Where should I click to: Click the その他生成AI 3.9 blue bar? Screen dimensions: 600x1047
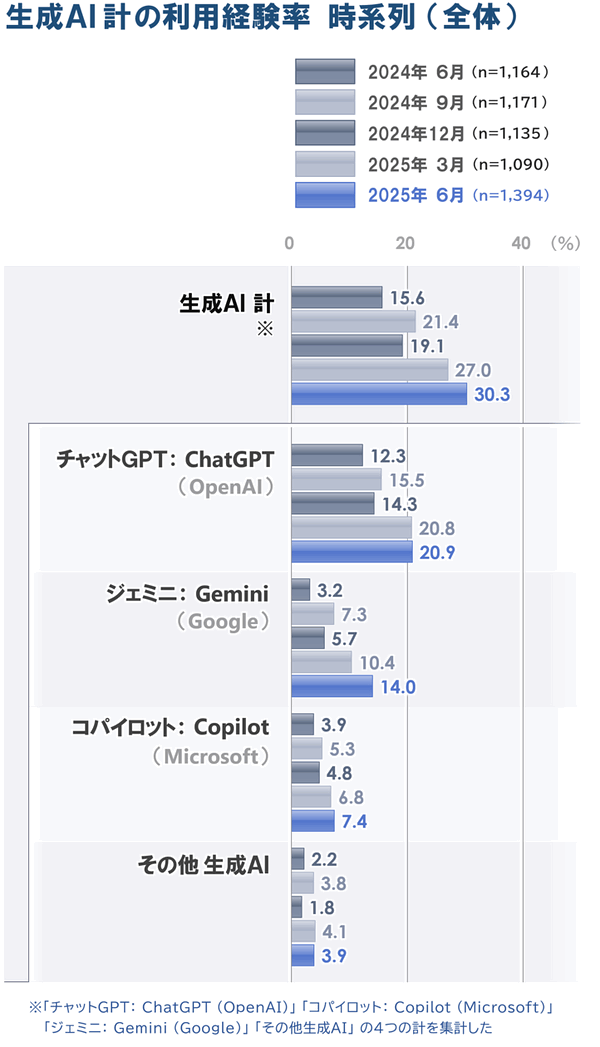click(302, 955)
